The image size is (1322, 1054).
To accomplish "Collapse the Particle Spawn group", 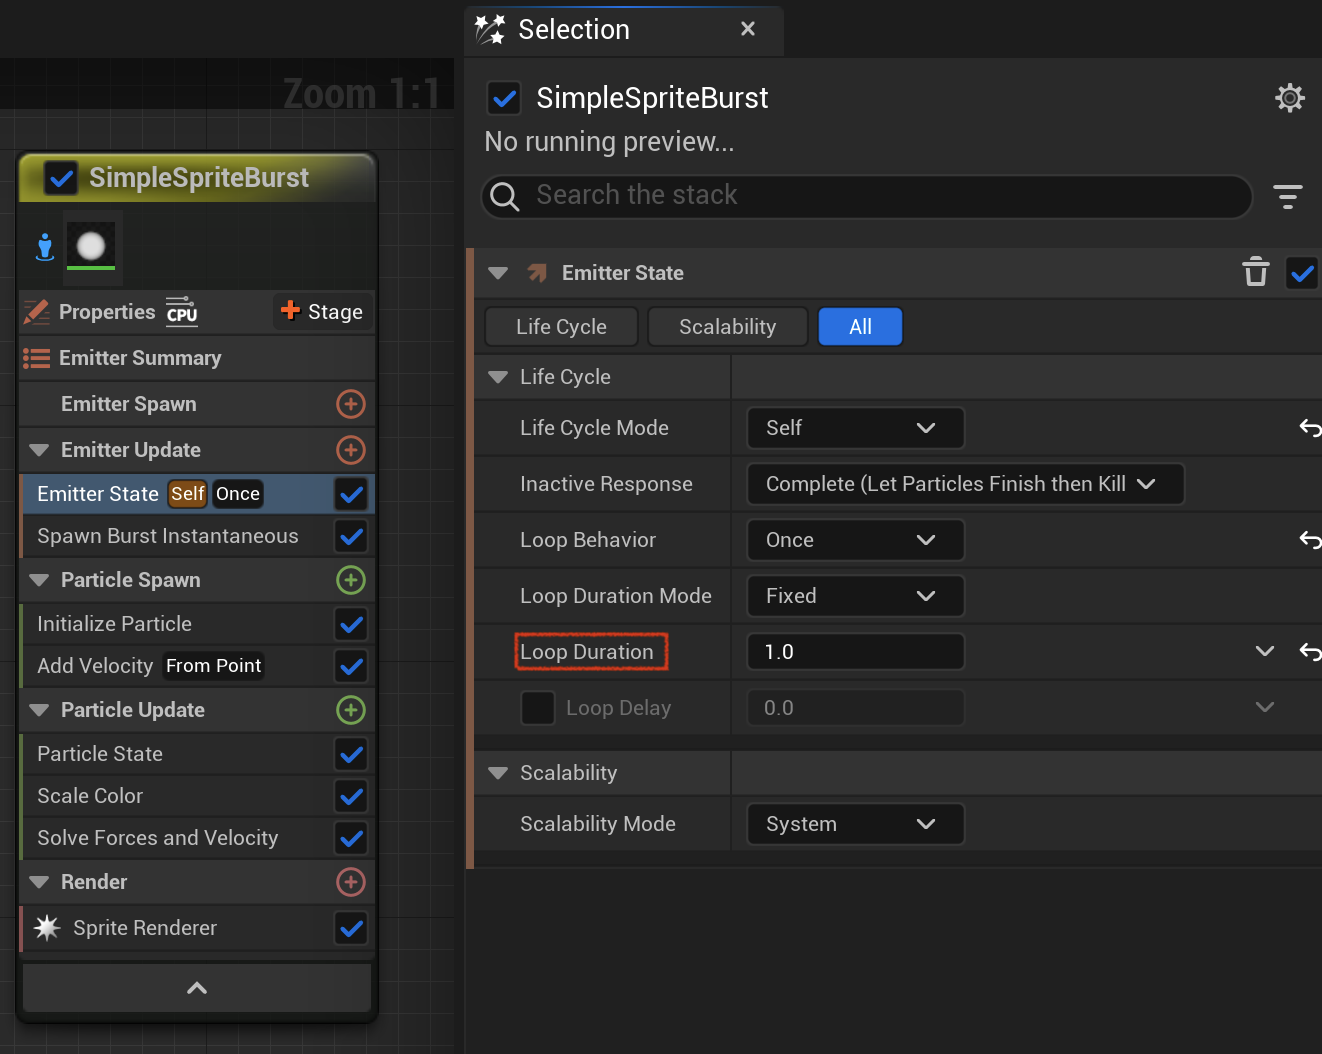I will click(39, 580).
